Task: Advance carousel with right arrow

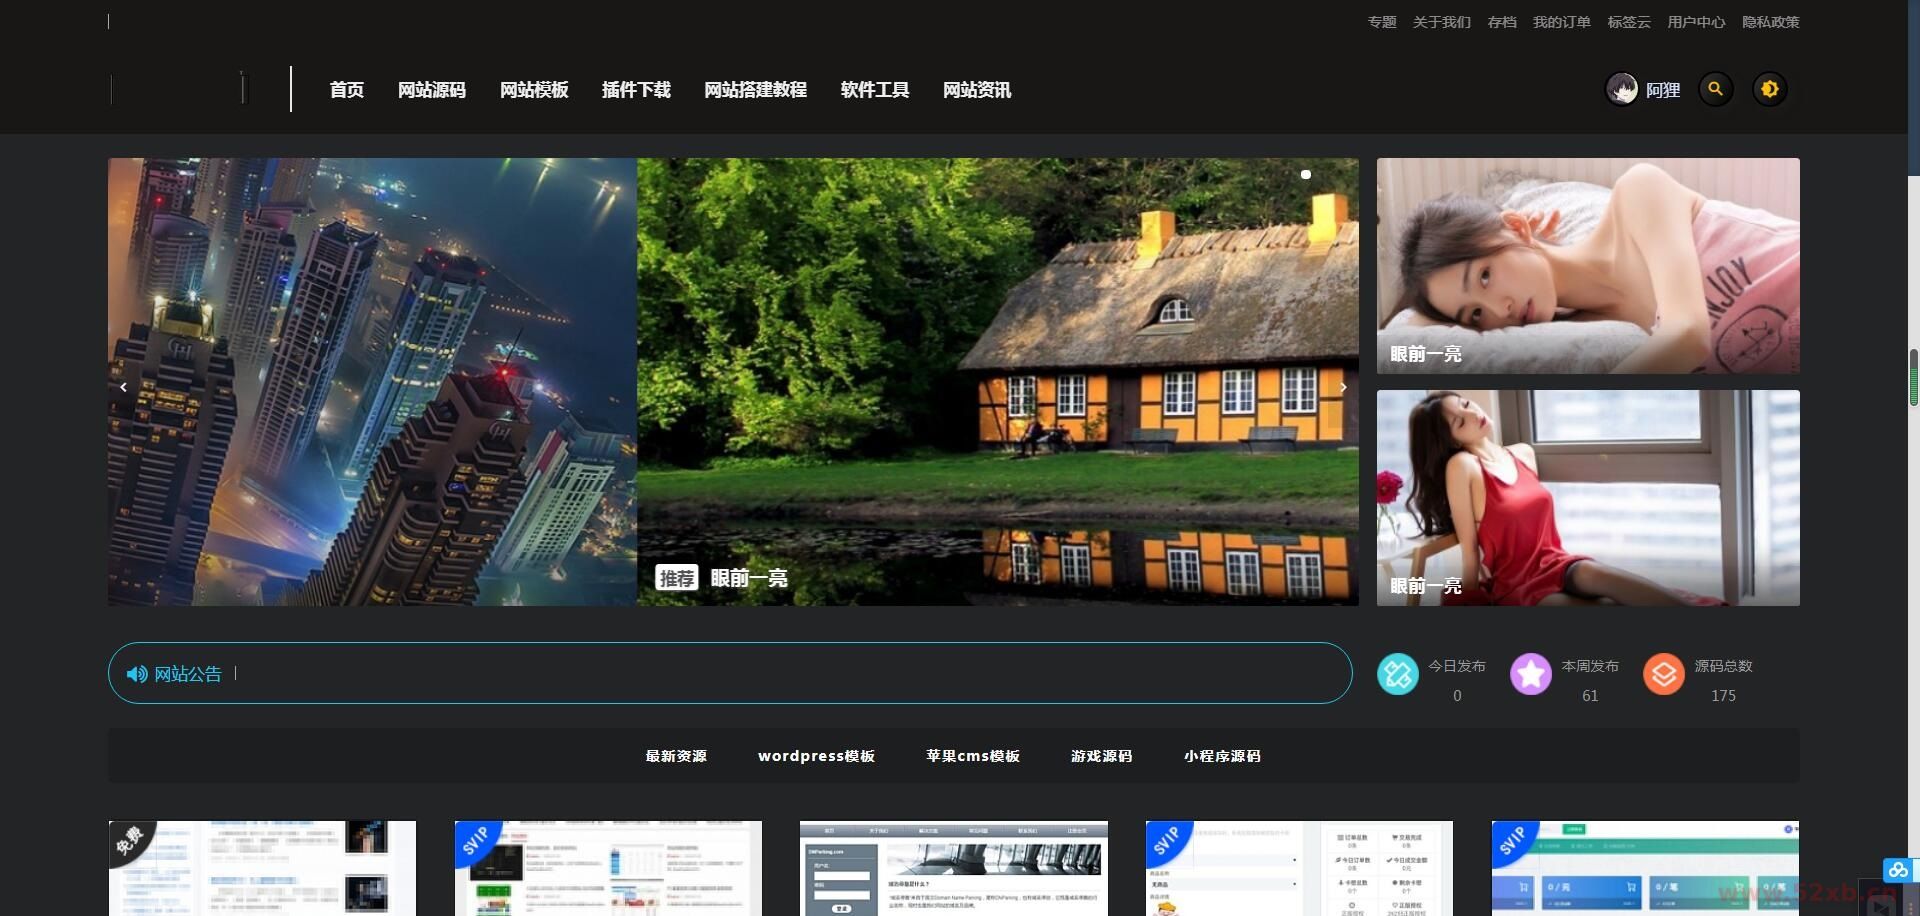Action: click(1343, 387)
